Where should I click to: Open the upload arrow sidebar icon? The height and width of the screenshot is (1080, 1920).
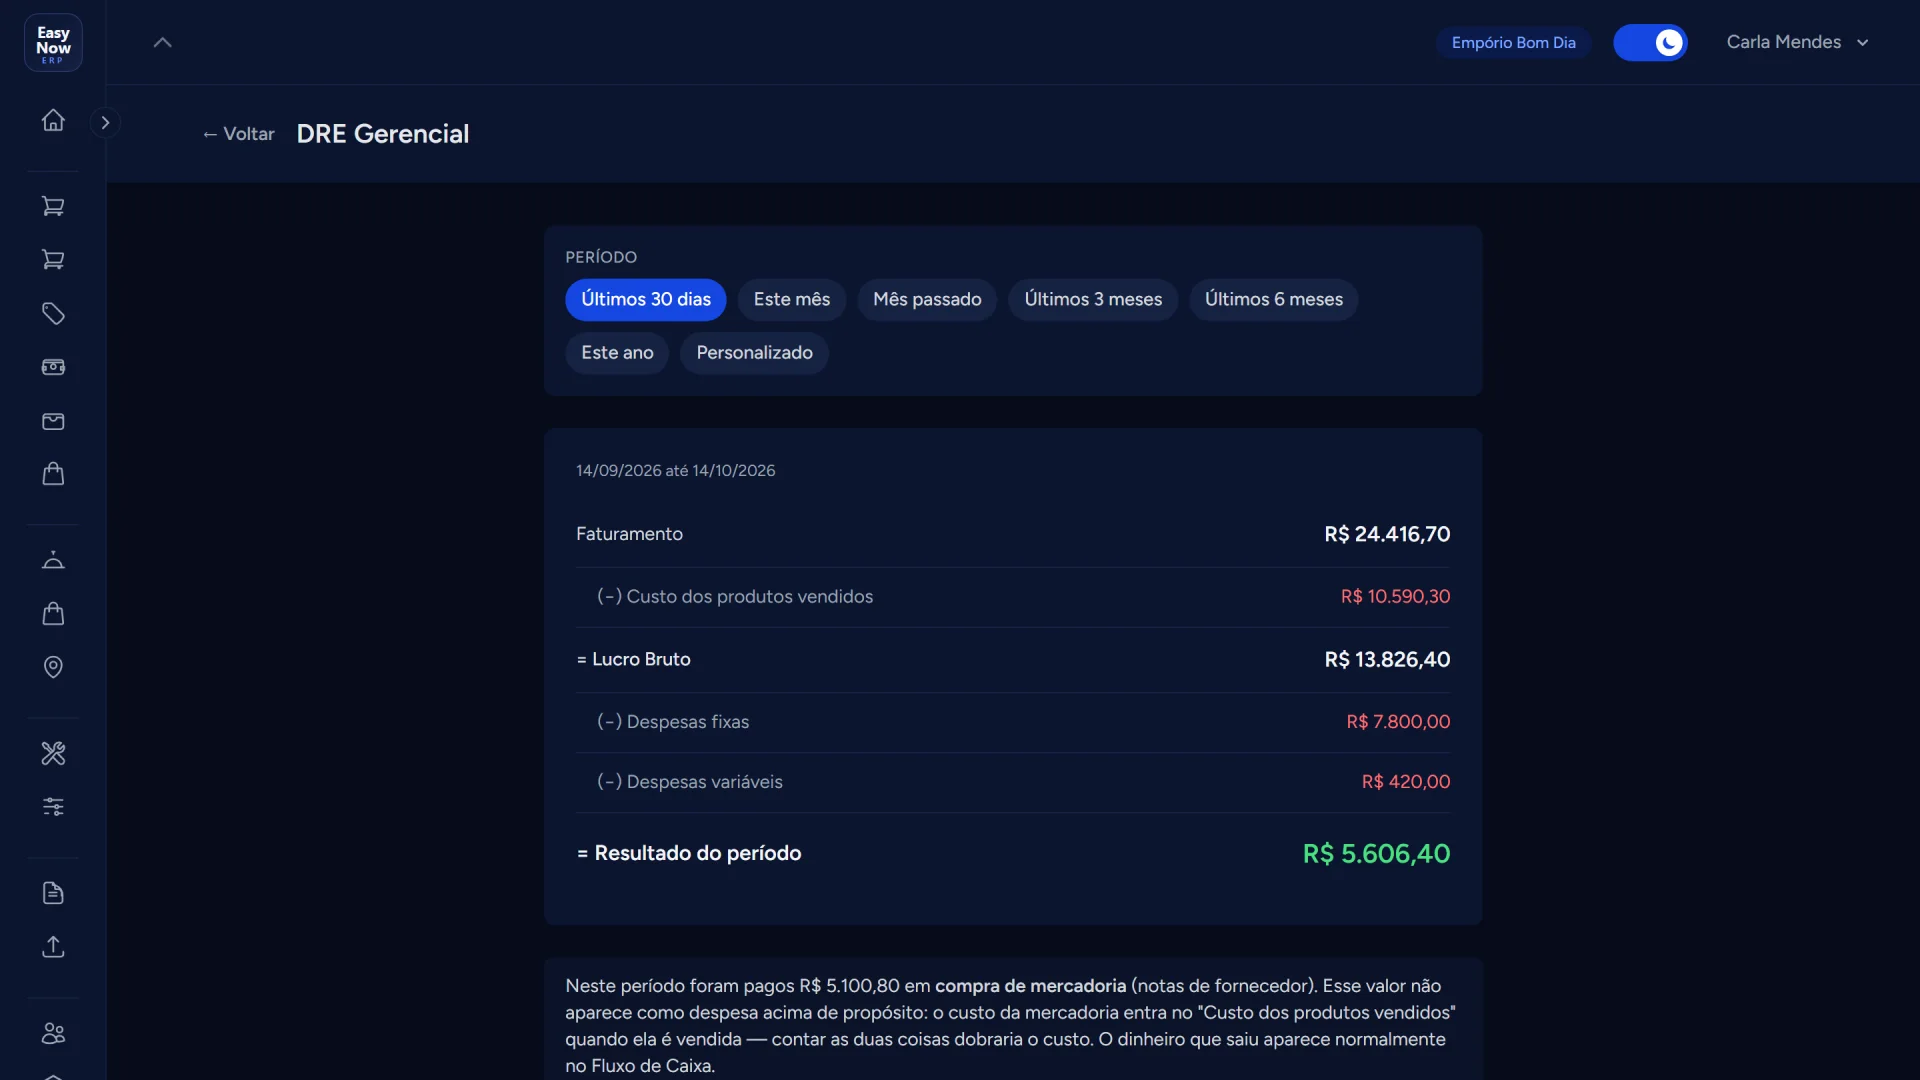coord(53,947)
